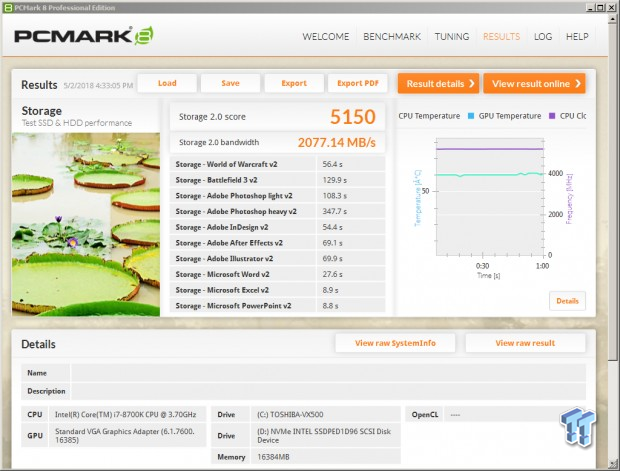The image size is (620, 471).
Task: Click the Export PDF button
Action: tap(358, 83)
